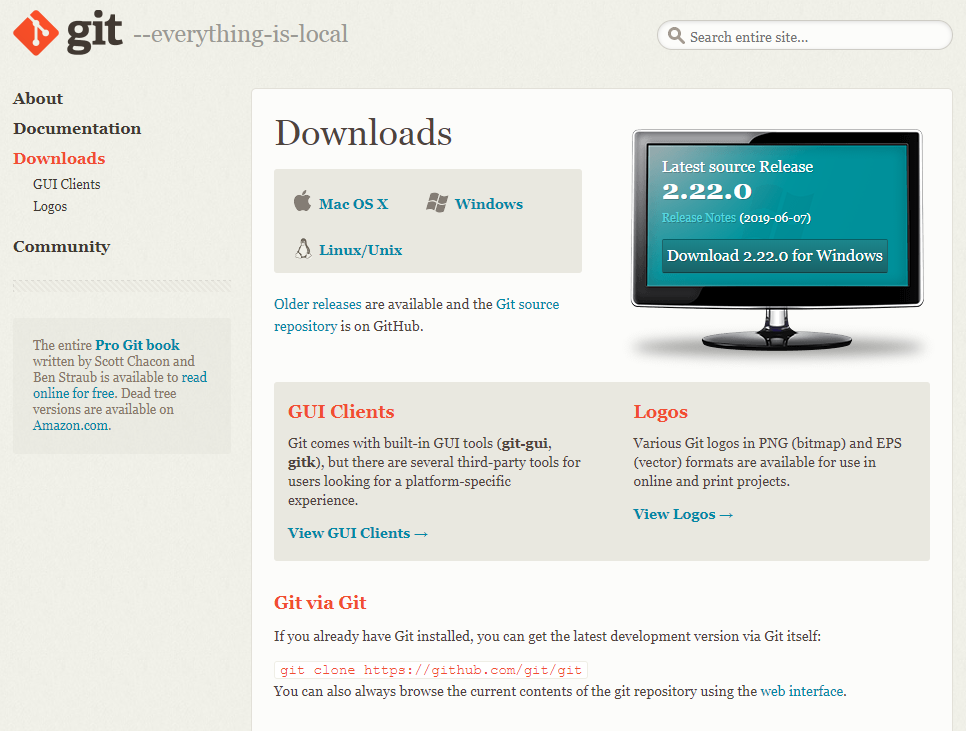Click the Apple logo icon

click(302, 201)
